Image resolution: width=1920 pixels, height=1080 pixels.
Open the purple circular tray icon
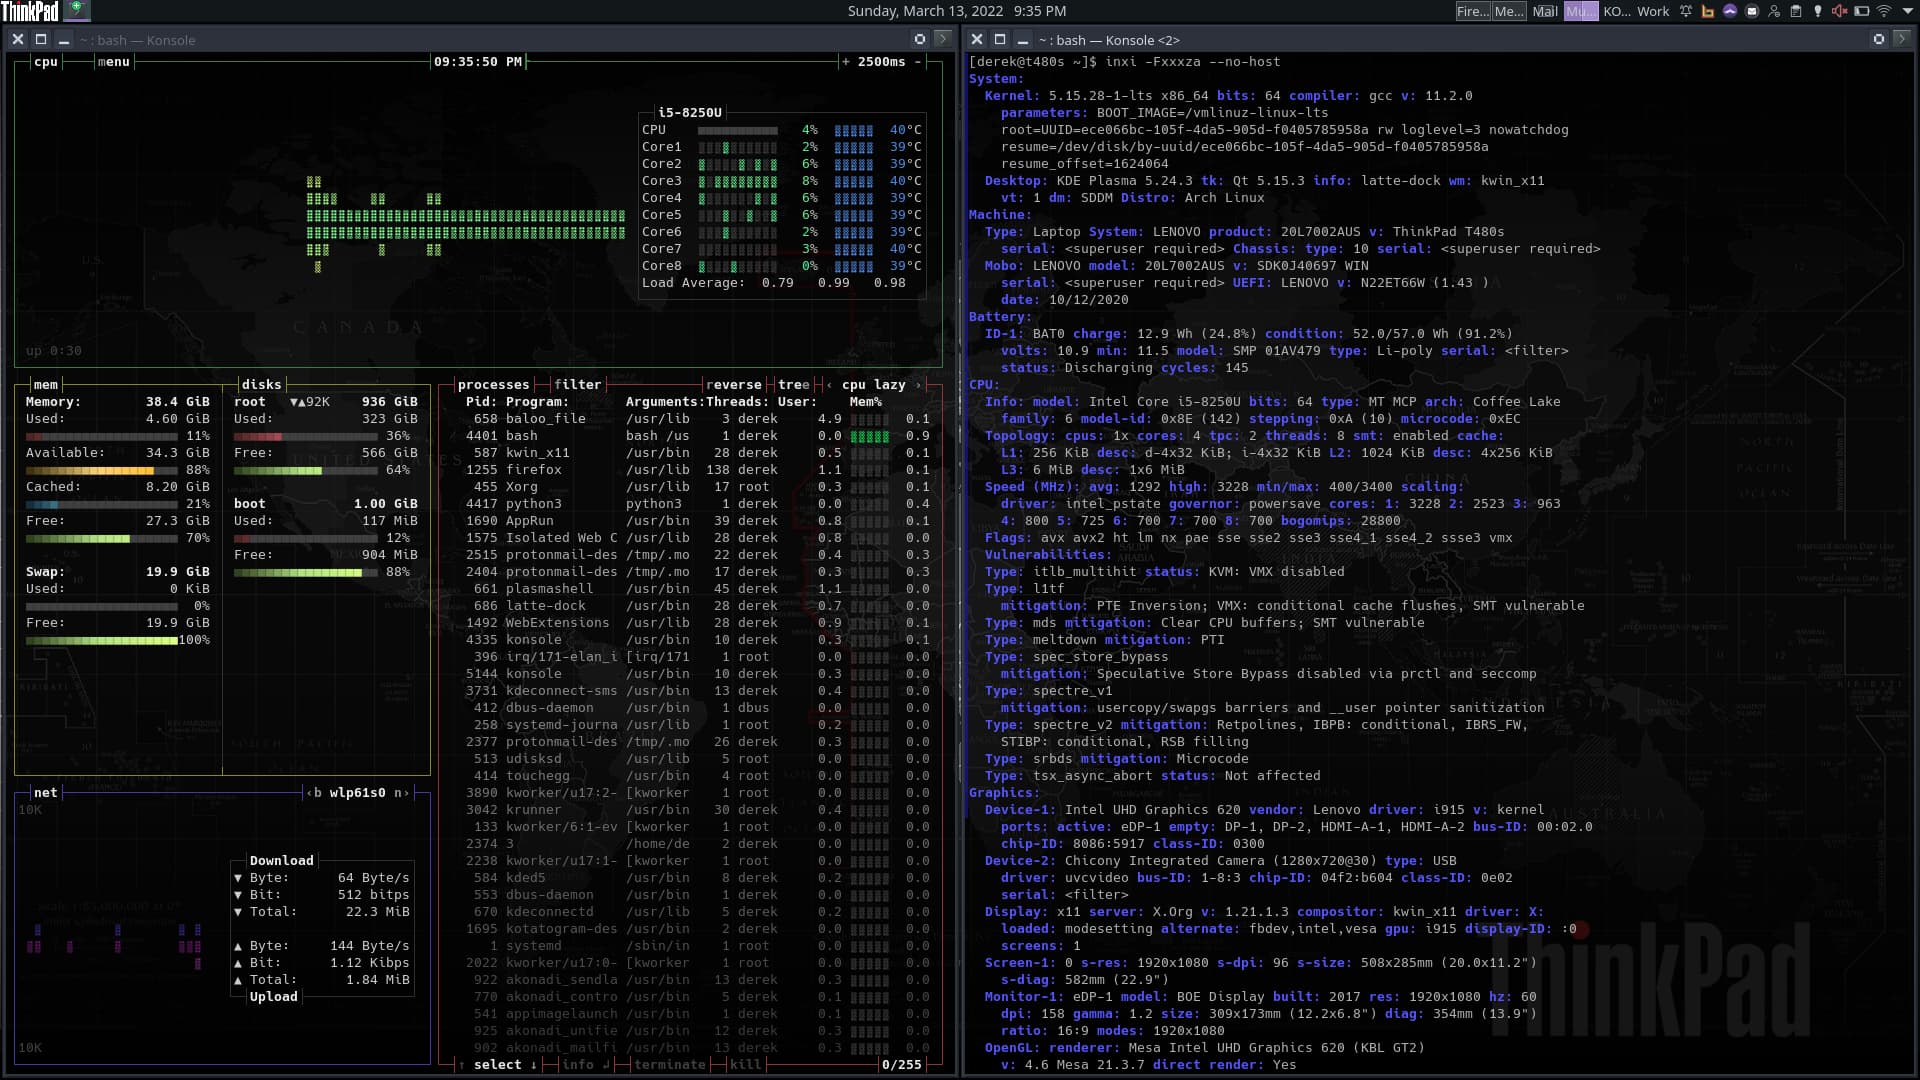pos(1730,11)
